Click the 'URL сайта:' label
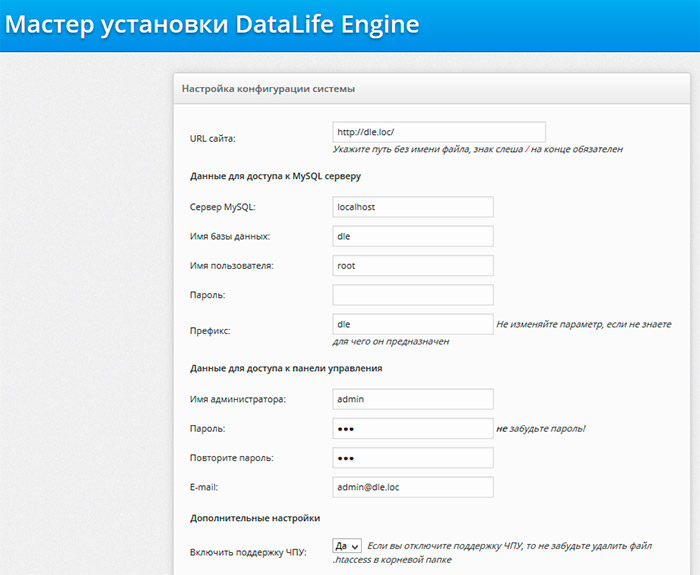Viewport: 700px width, 575px height. [x=212, y=139]
